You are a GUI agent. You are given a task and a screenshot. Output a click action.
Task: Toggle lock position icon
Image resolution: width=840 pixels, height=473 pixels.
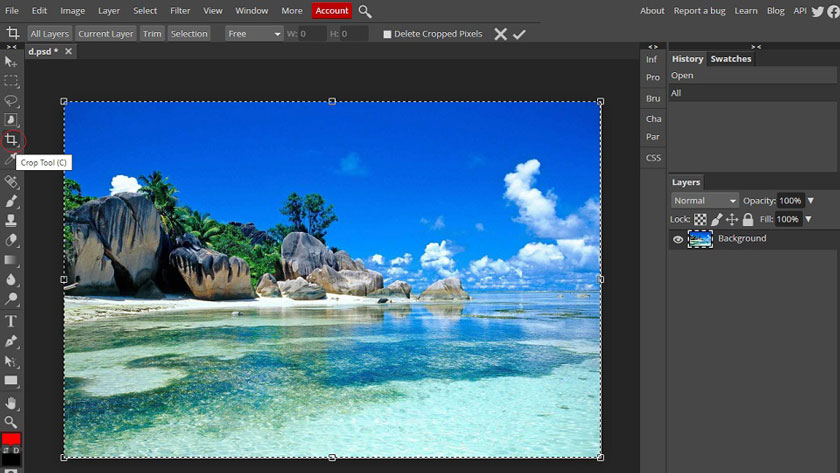[732, 219]
